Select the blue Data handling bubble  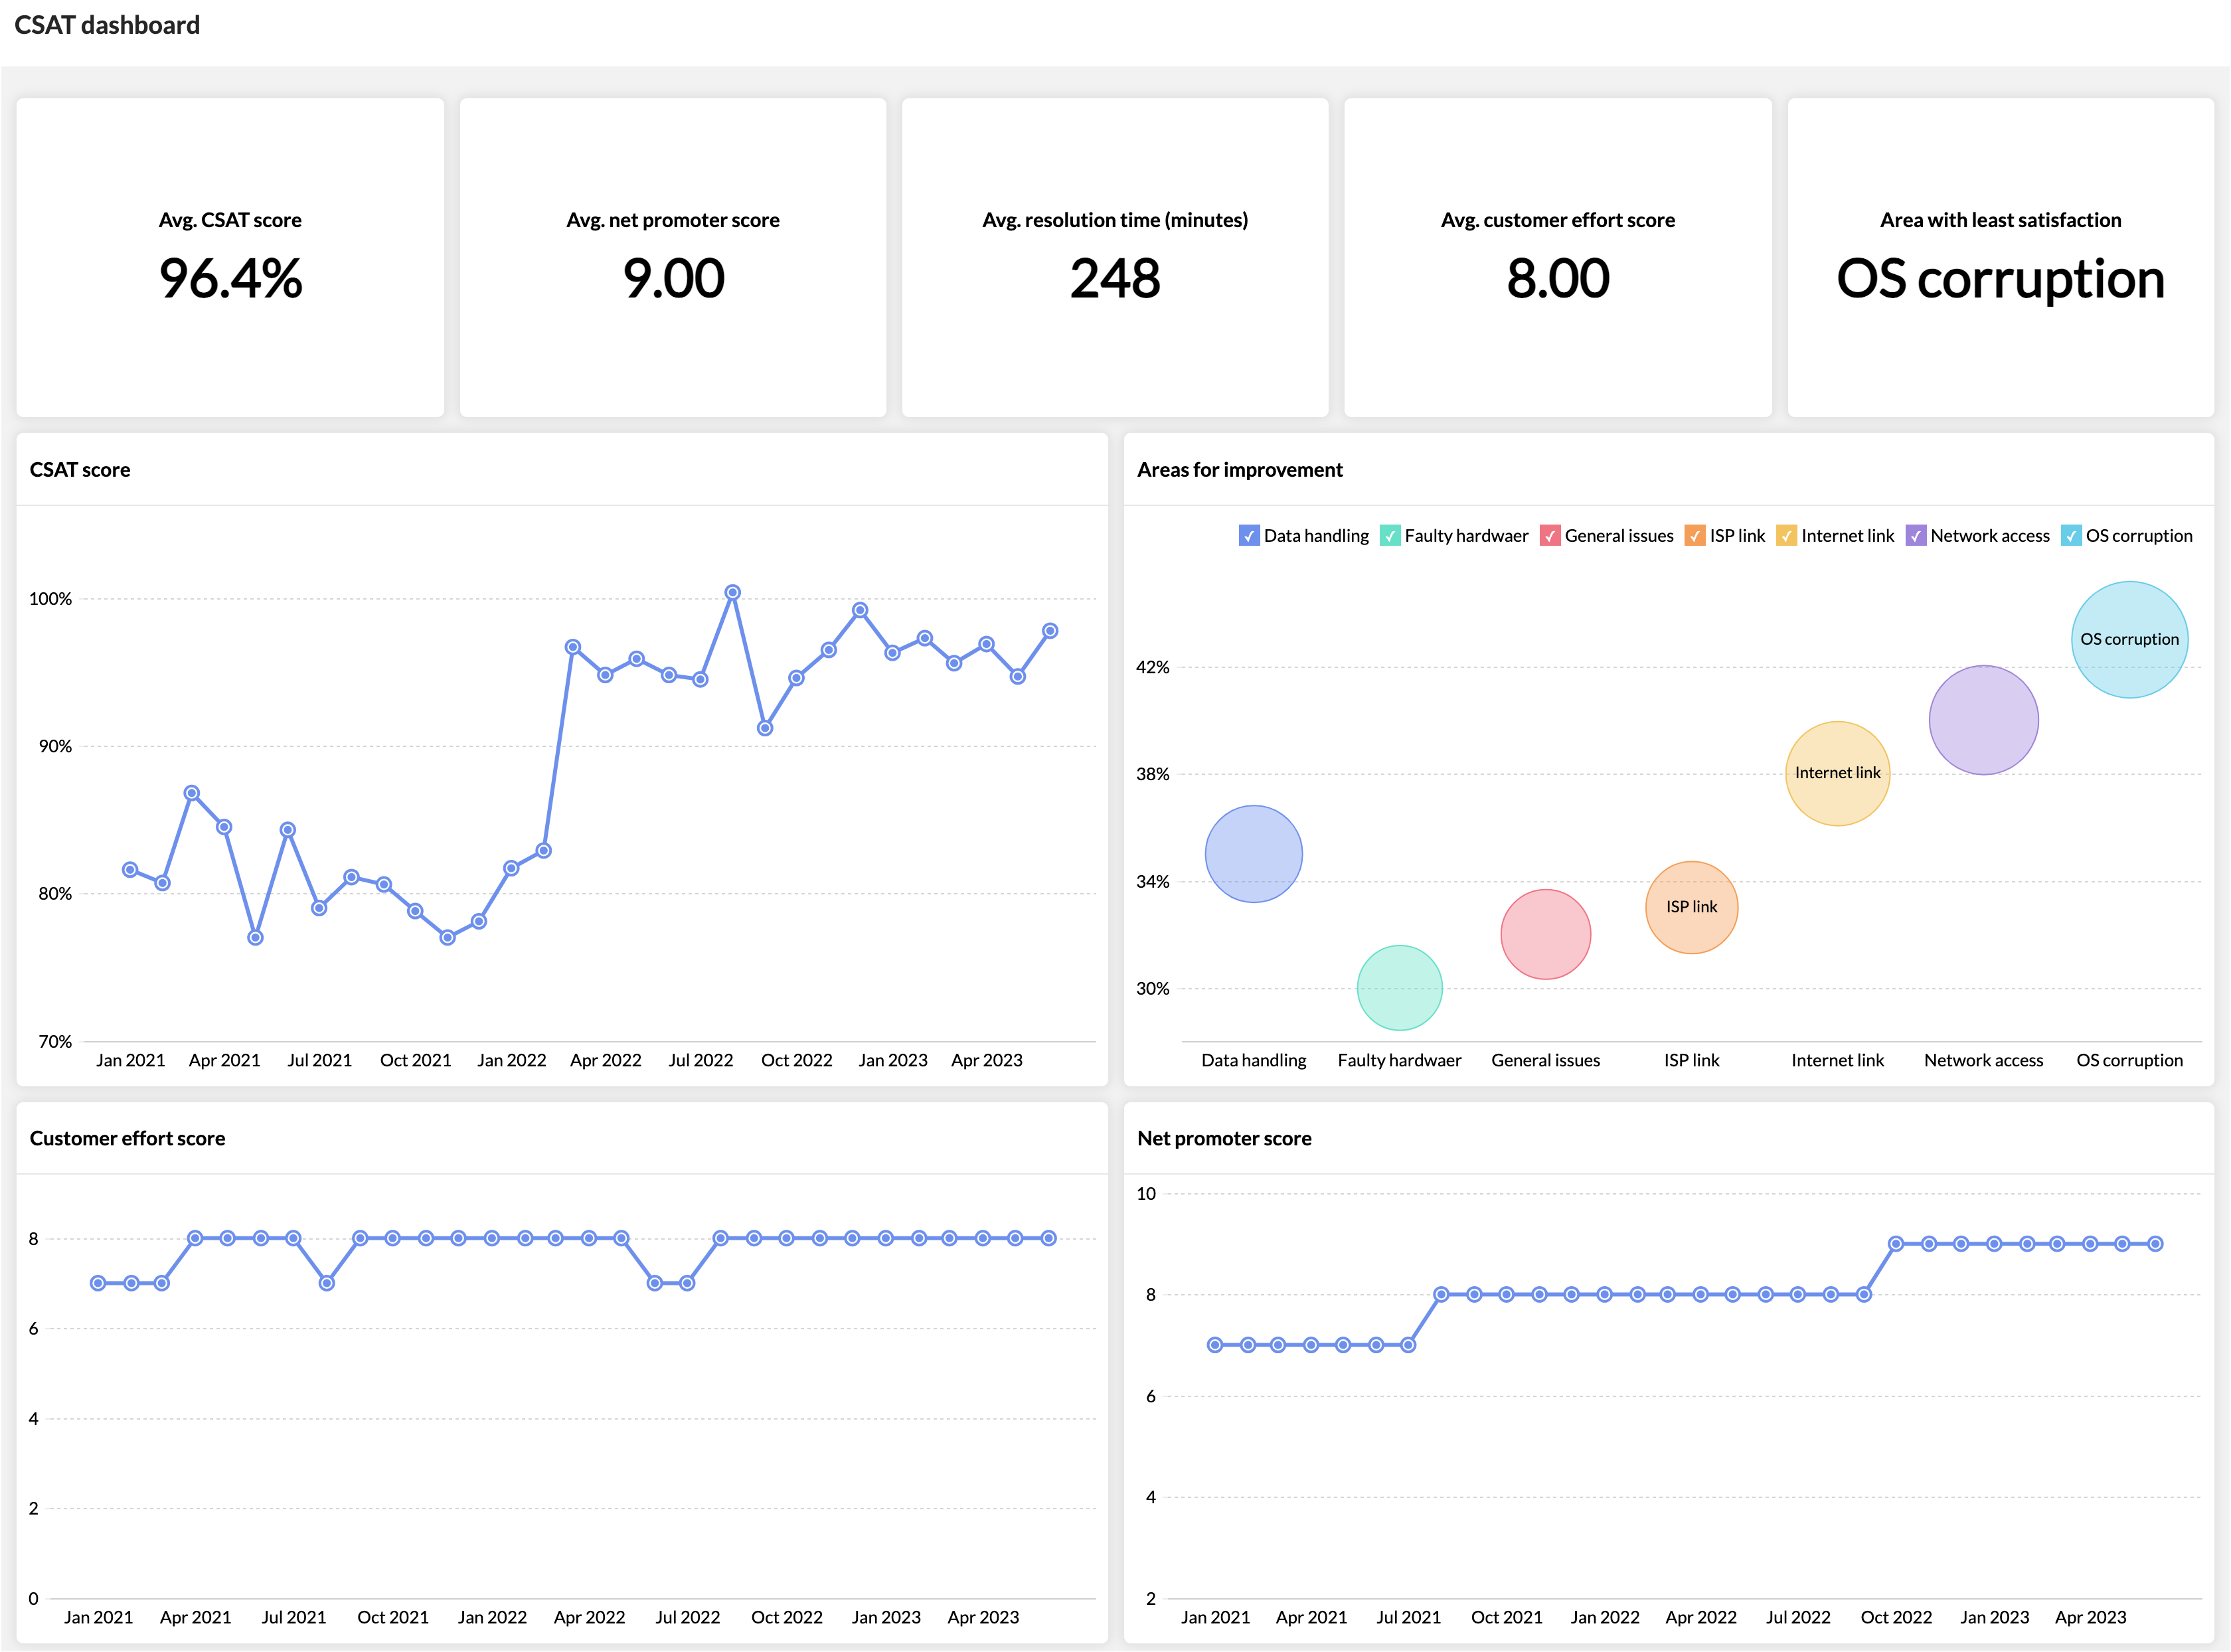[x=1253, y=854]
